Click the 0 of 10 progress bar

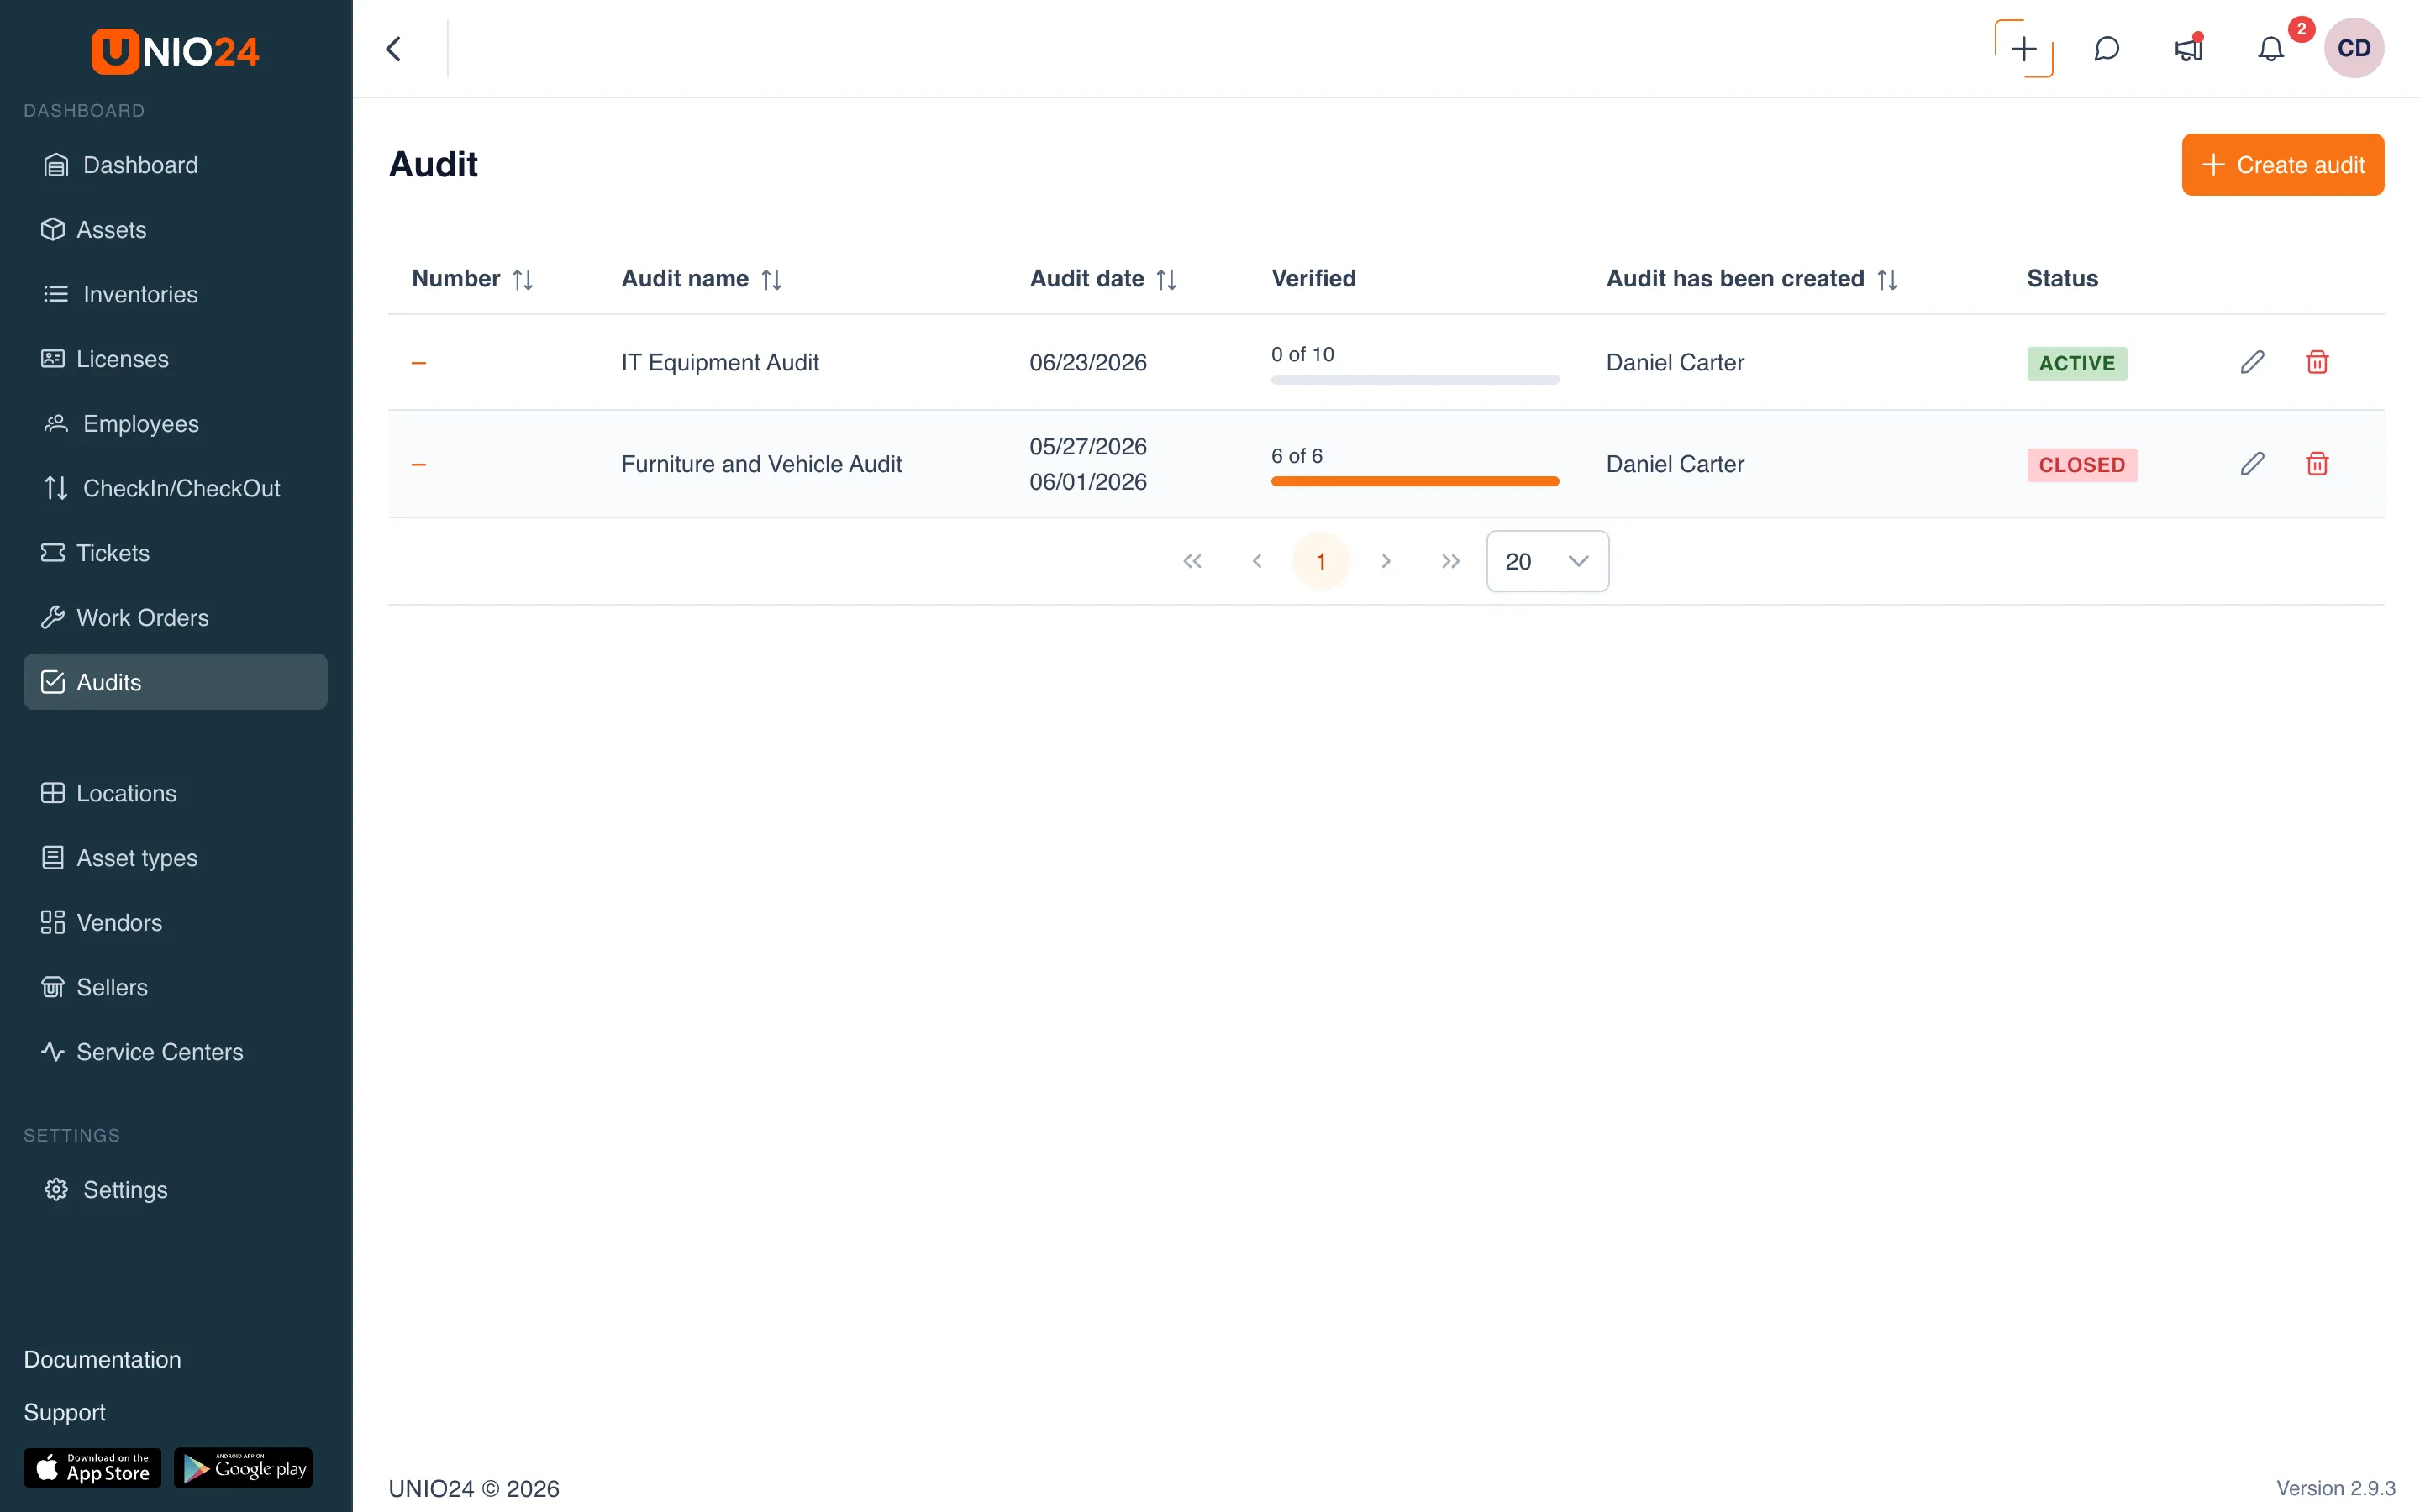[x=1414, y=380]
